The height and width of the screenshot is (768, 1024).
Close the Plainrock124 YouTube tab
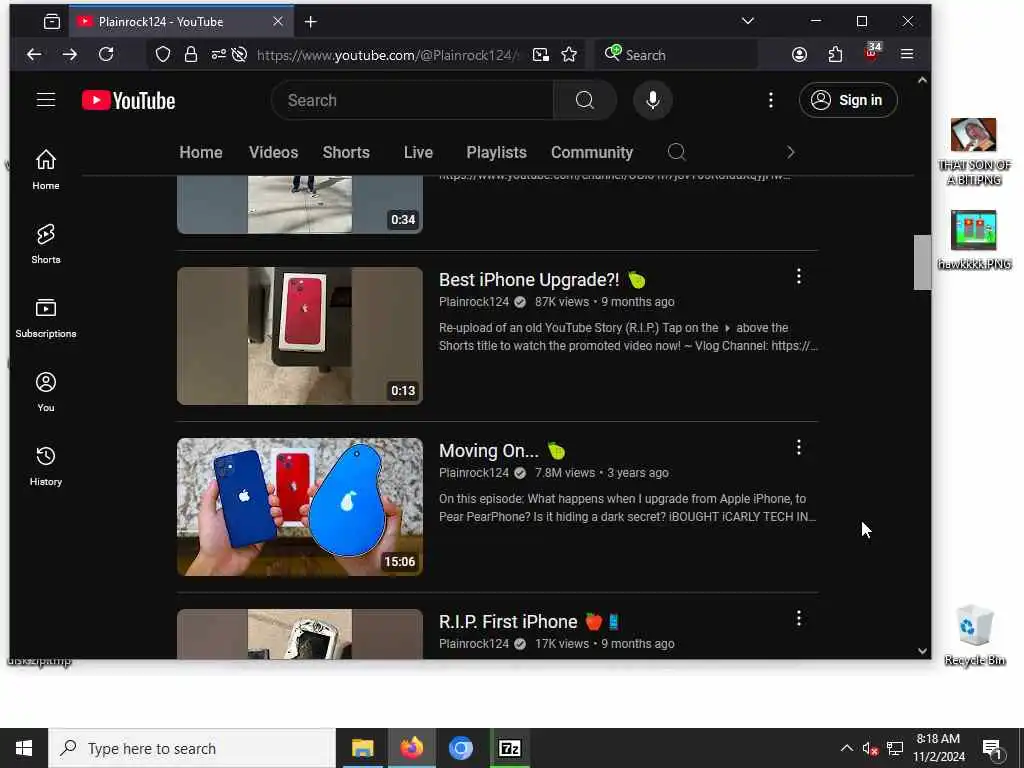click(278, 22)
